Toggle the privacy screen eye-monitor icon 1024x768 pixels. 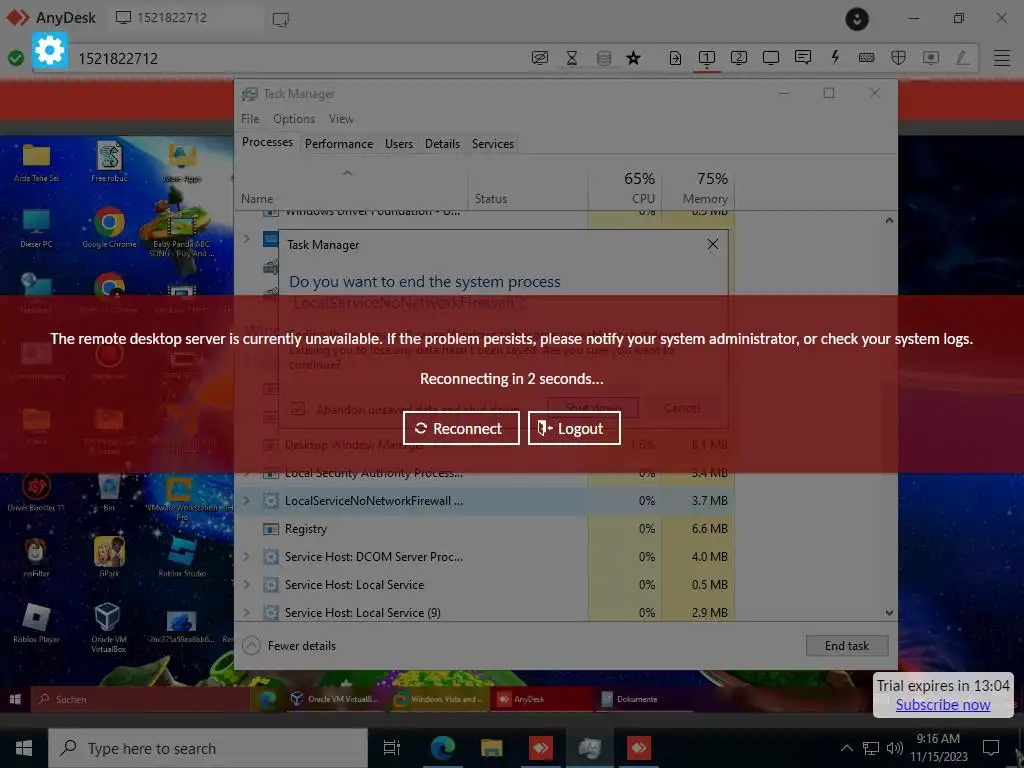pos(539,58)
